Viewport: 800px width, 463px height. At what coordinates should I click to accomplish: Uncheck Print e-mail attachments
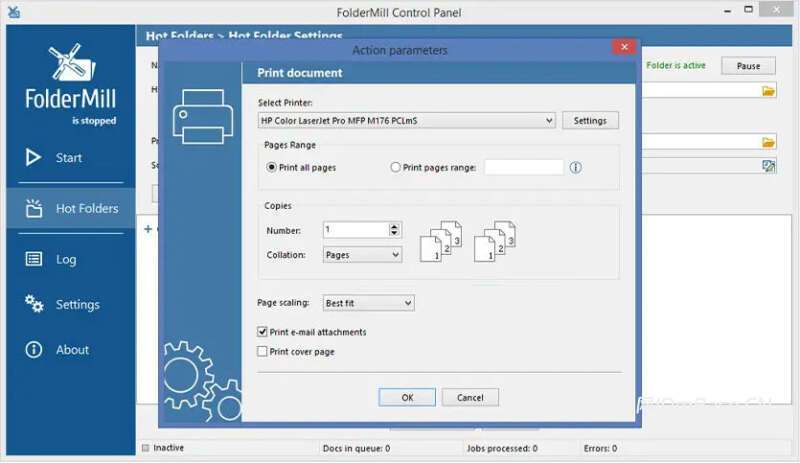tap(262, 332)
